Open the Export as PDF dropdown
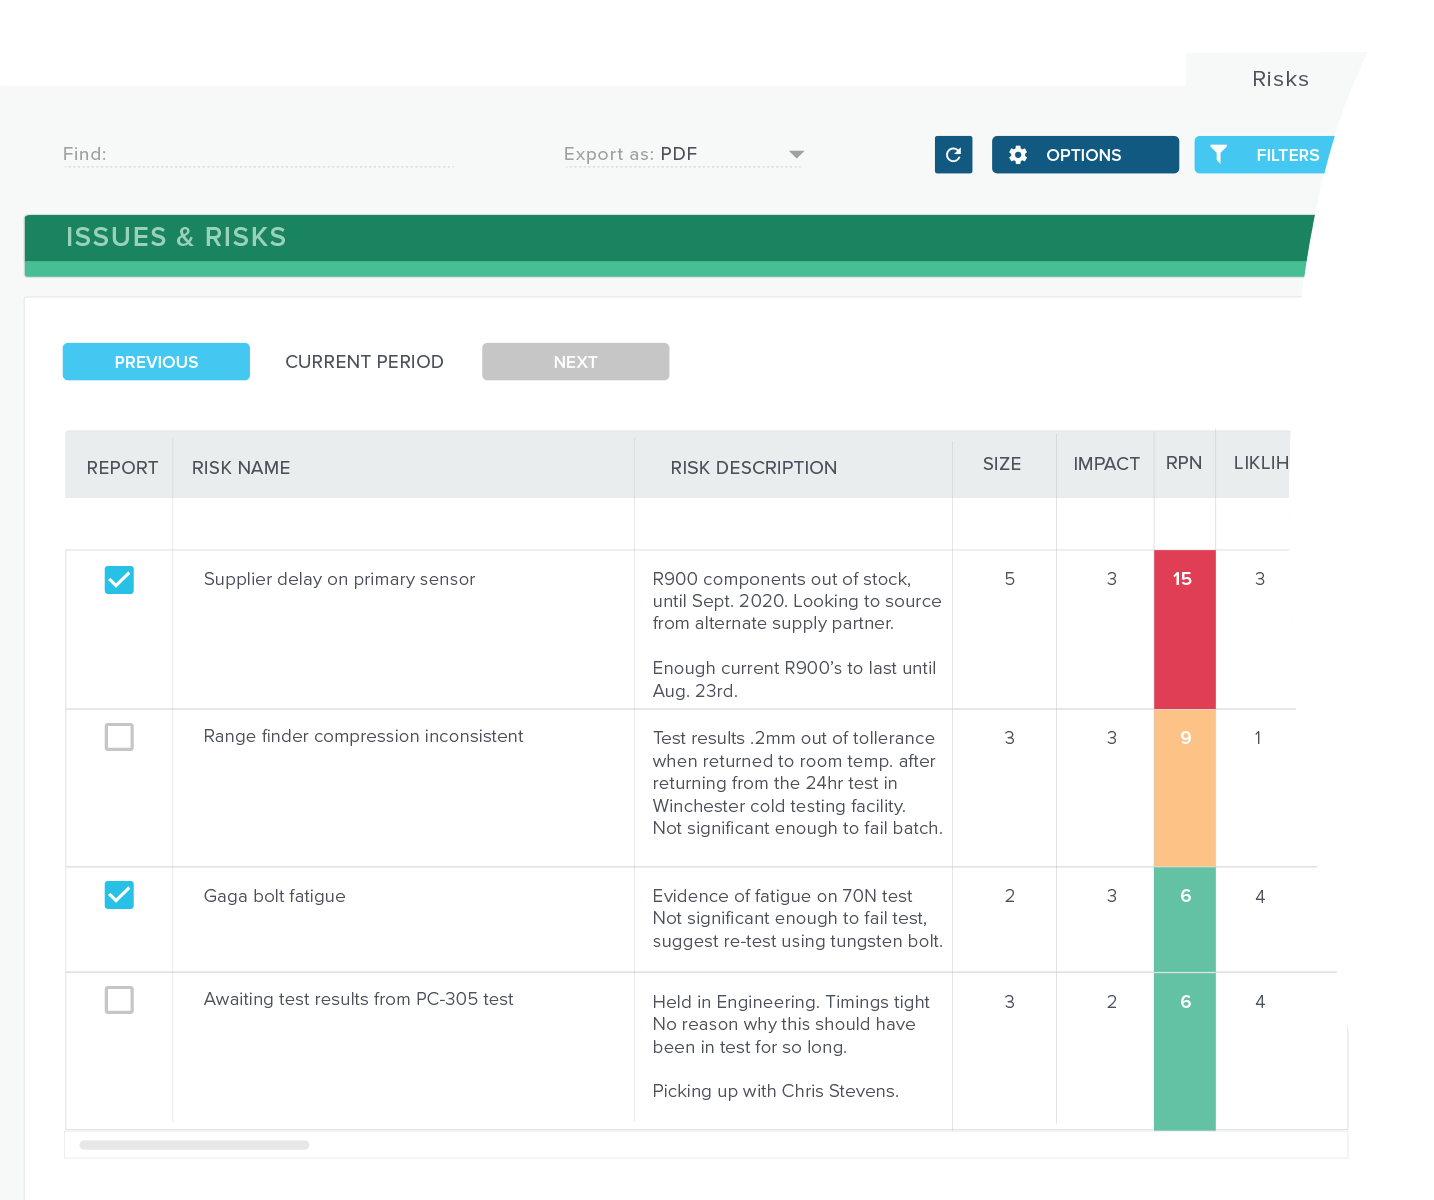This screenshot has width=1434, height=1200. tap(680, 154)
